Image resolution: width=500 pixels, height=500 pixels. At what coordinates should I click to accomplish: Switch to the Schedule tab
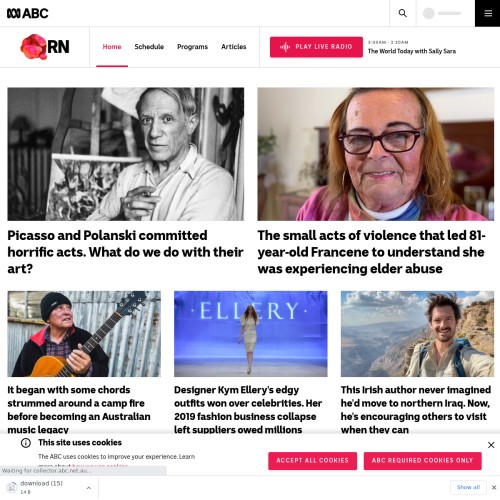(149, 47)
